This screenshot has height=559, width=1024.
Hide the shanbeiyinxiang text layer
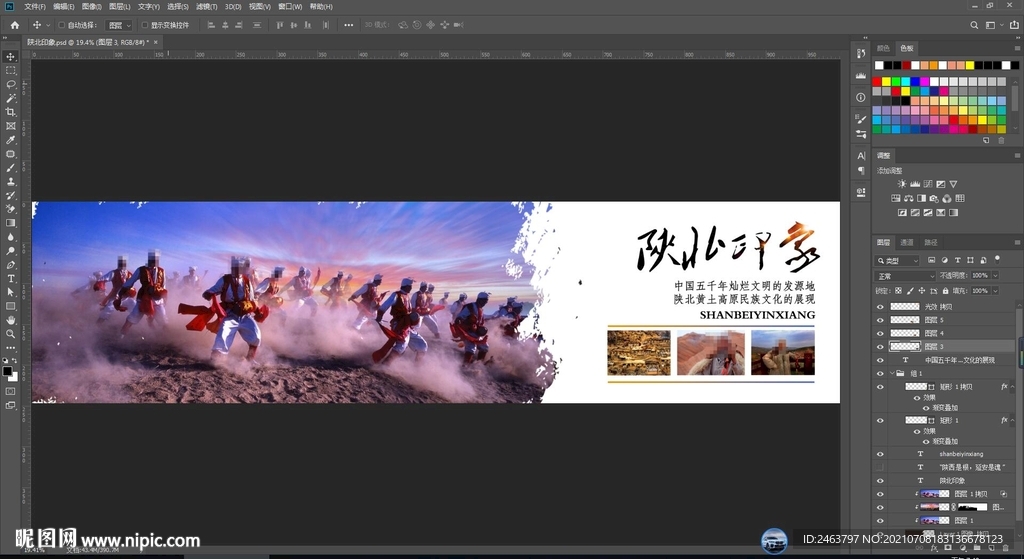point(880,454)
